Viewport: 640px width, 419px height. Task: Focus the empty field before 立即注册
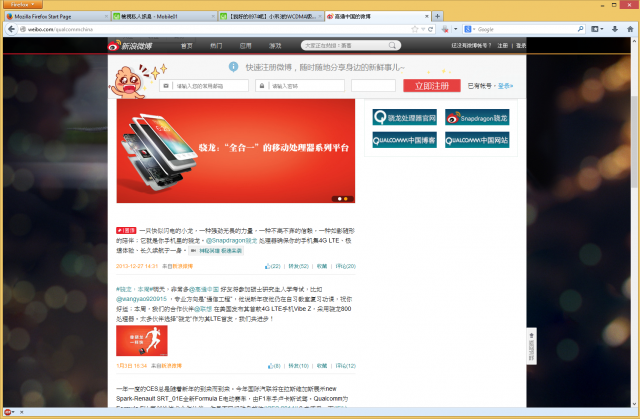click(373, 86)
